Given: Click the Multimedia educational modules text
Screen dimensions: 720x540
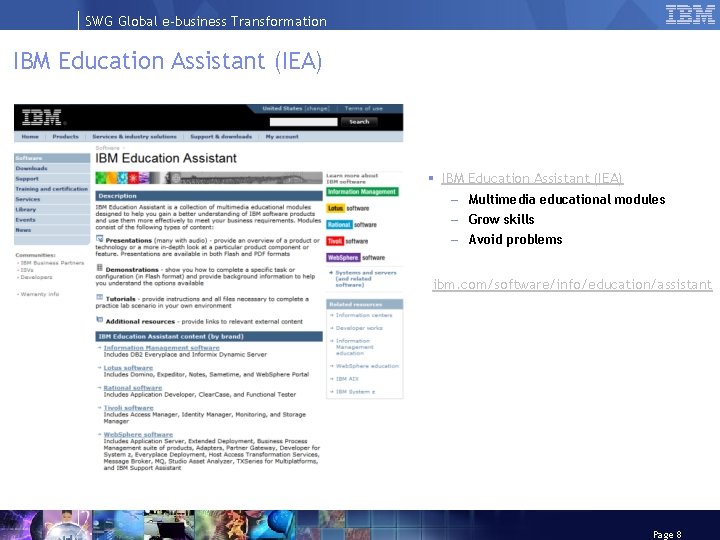Looking at the screenshot, I should pos(567,199).
